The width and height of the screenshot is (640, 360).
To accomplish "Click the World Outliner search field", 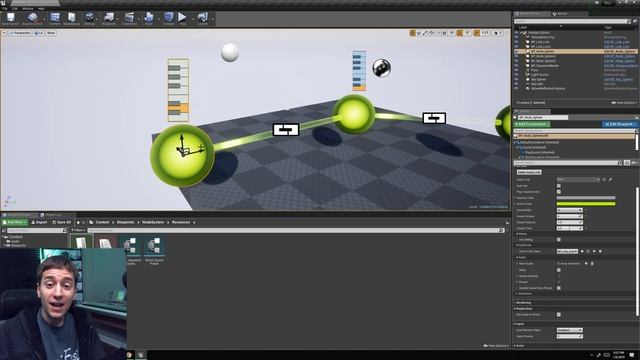I will pyautogui.click(x=571, y=21).
